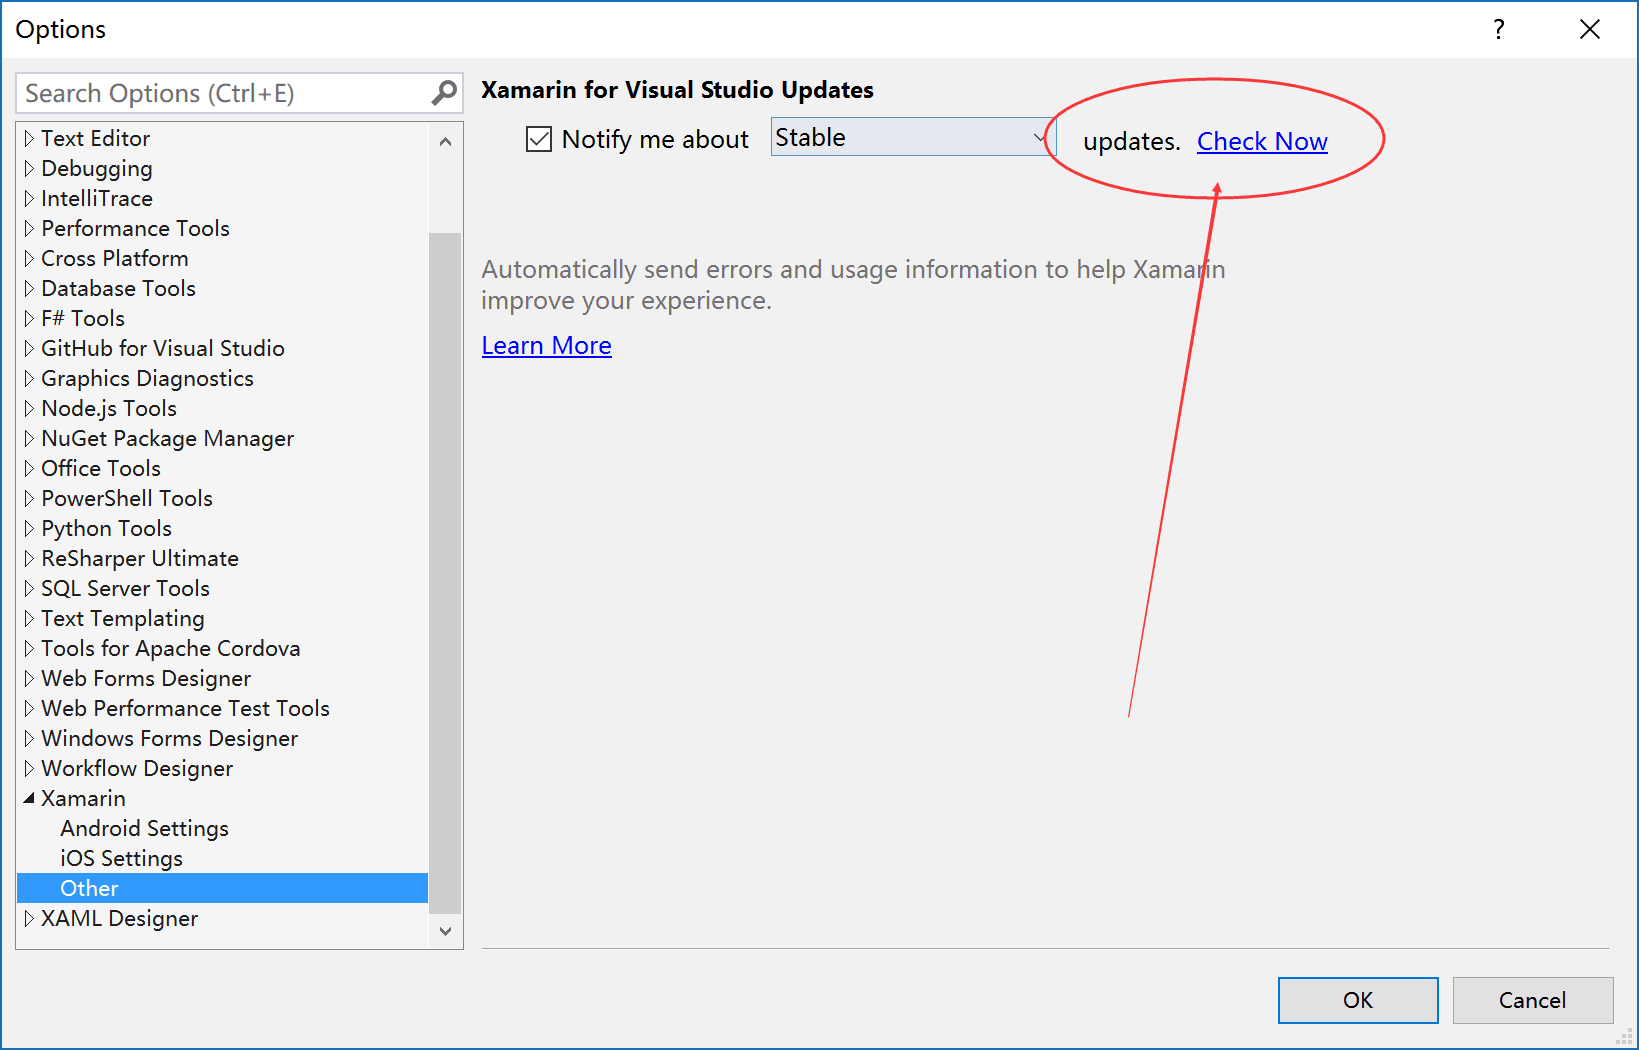Click the Cancel button
1639x1050 pixels.
pos(1532,1000)
